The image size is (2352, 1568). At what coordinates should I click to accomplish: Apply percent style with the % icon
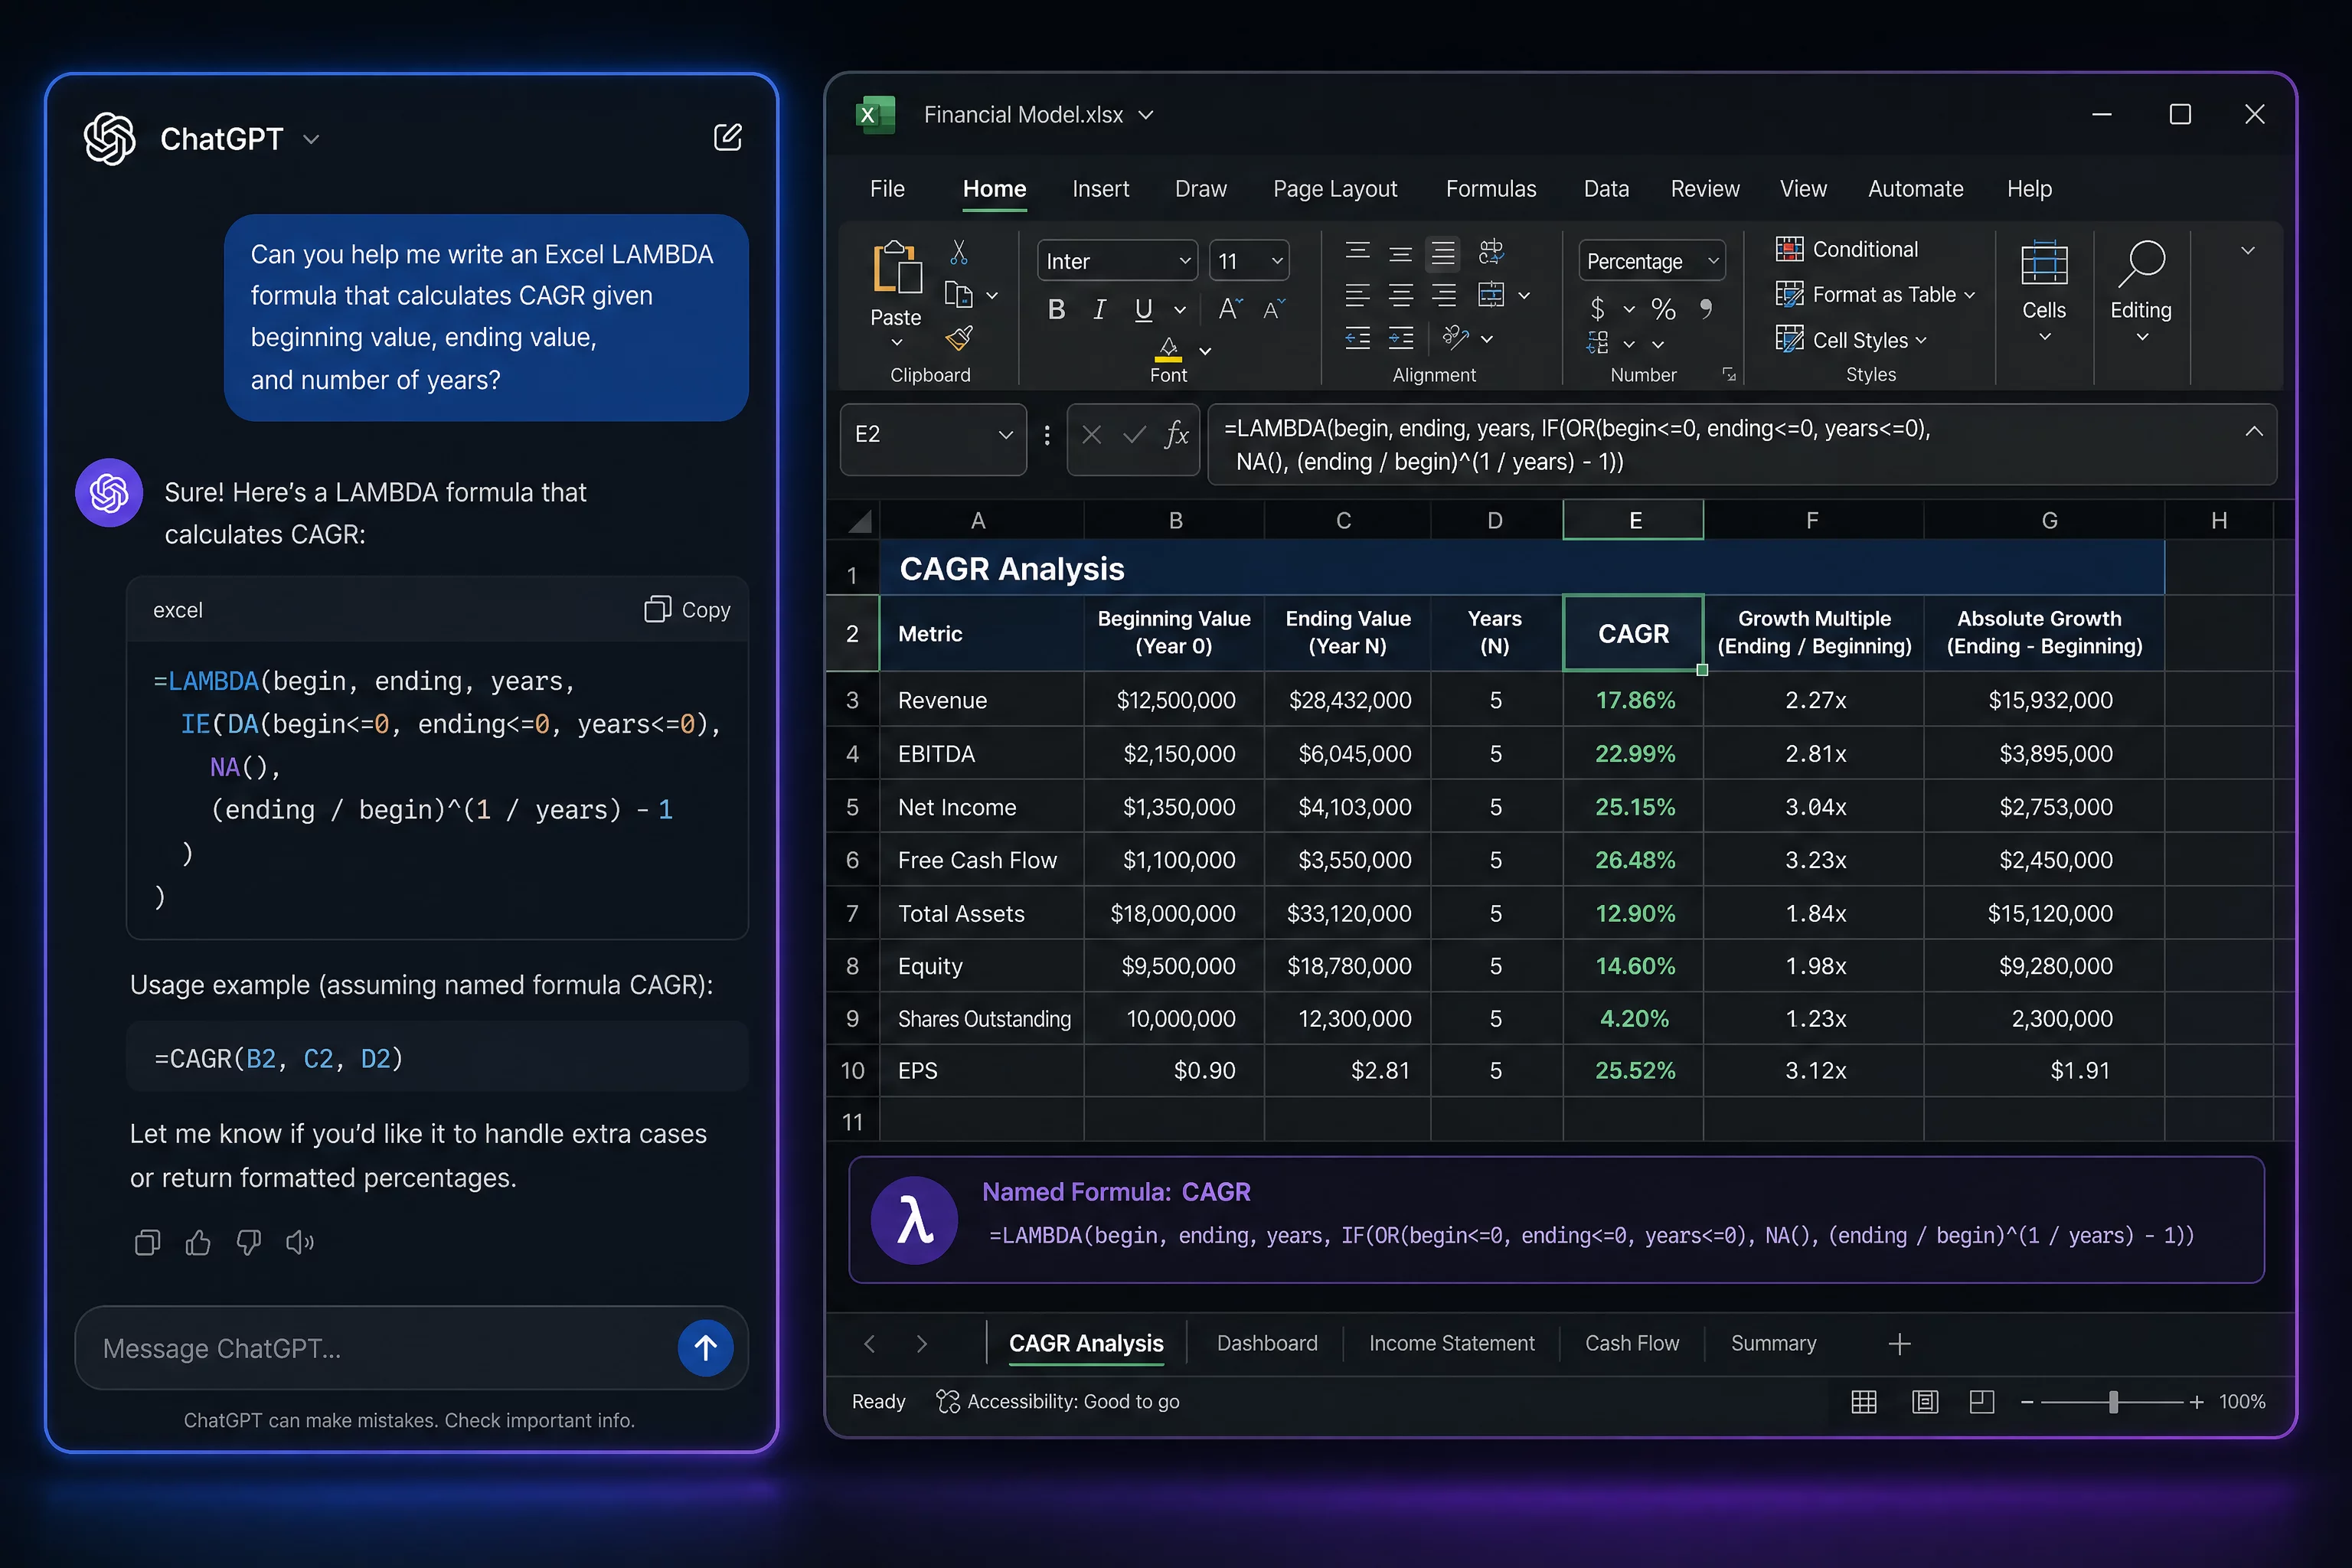pyautogui.click(x=1663, y=308)
